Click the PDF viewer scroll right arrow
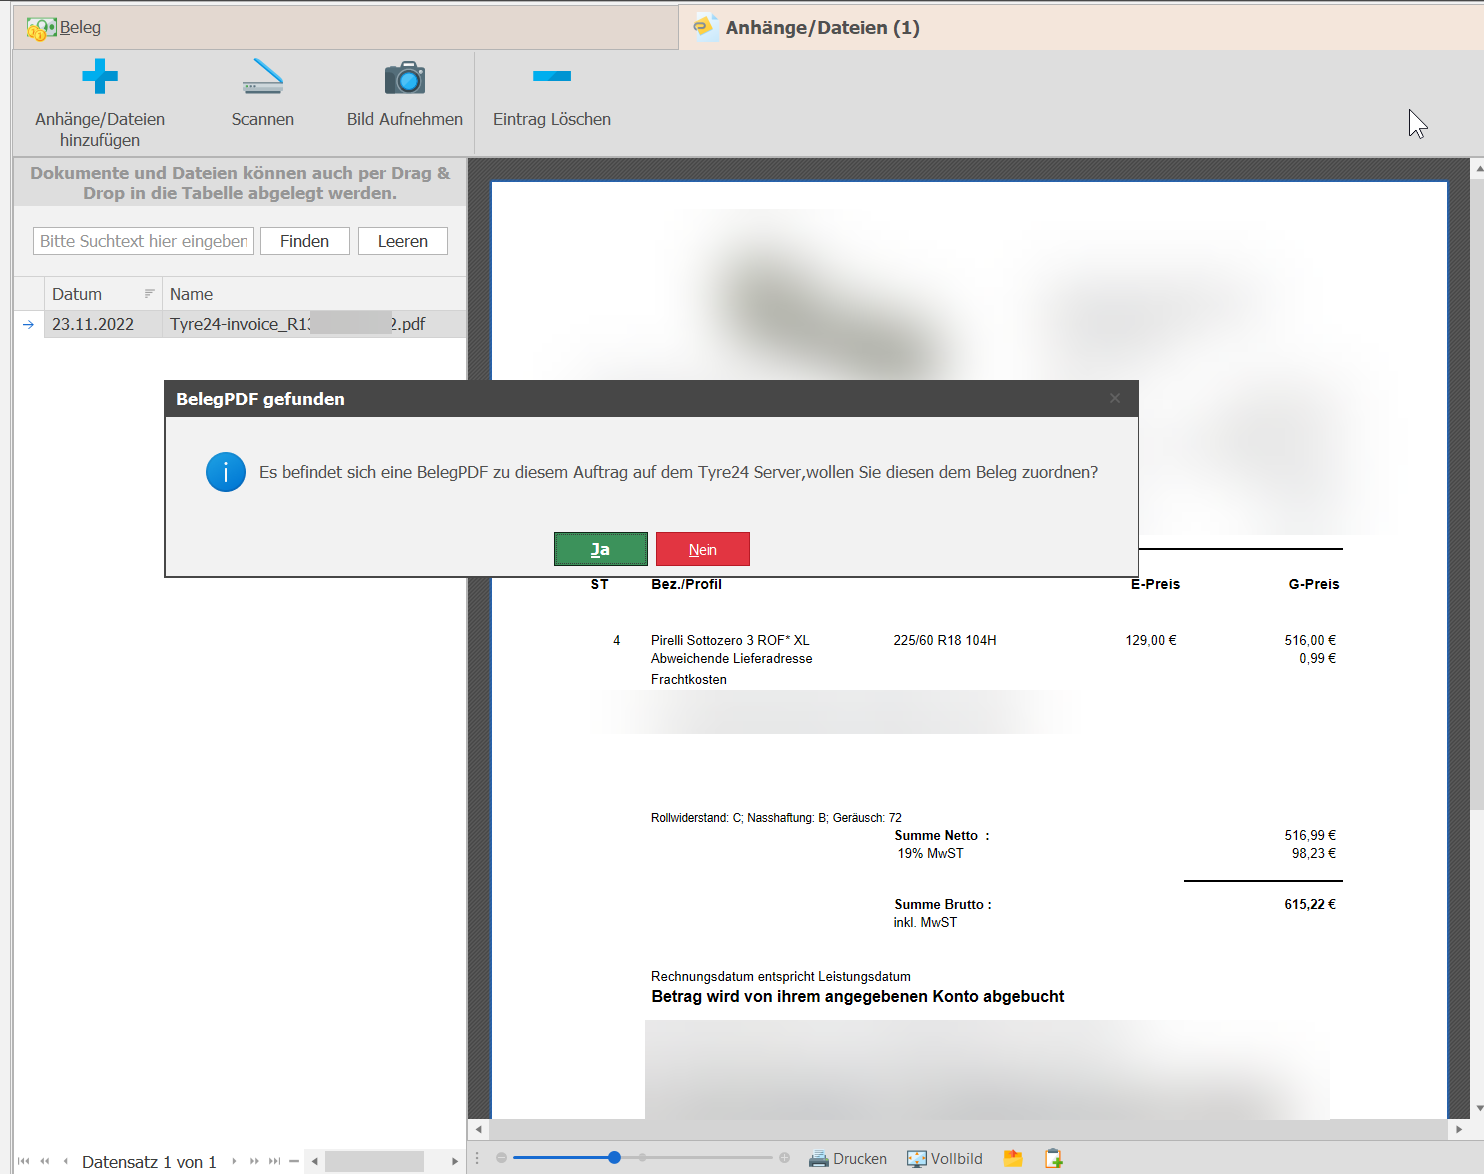The width and height of the screenshot is (1484, 1174). [x=1459, y=1129]
